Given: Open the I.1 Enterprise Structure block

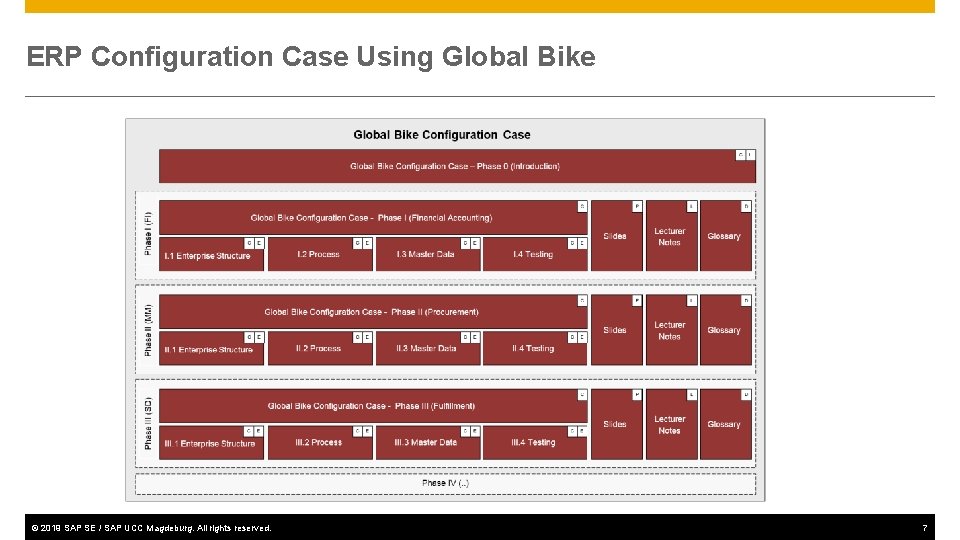Looking at the screenshot, I should [x=212, y=254].
